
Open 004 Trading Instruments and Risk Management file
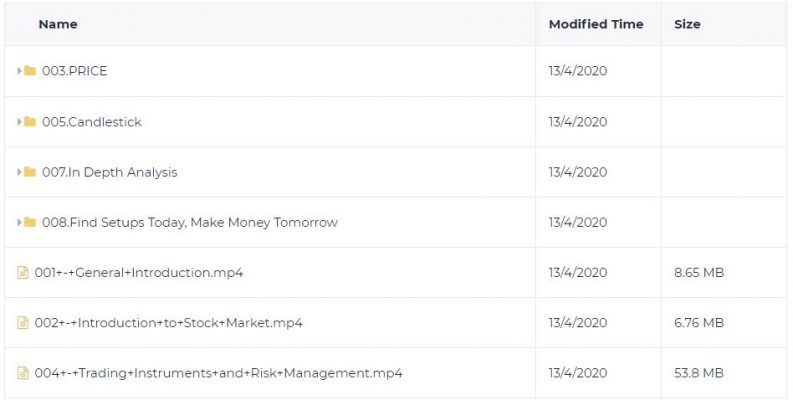click(x=218, y=373)
